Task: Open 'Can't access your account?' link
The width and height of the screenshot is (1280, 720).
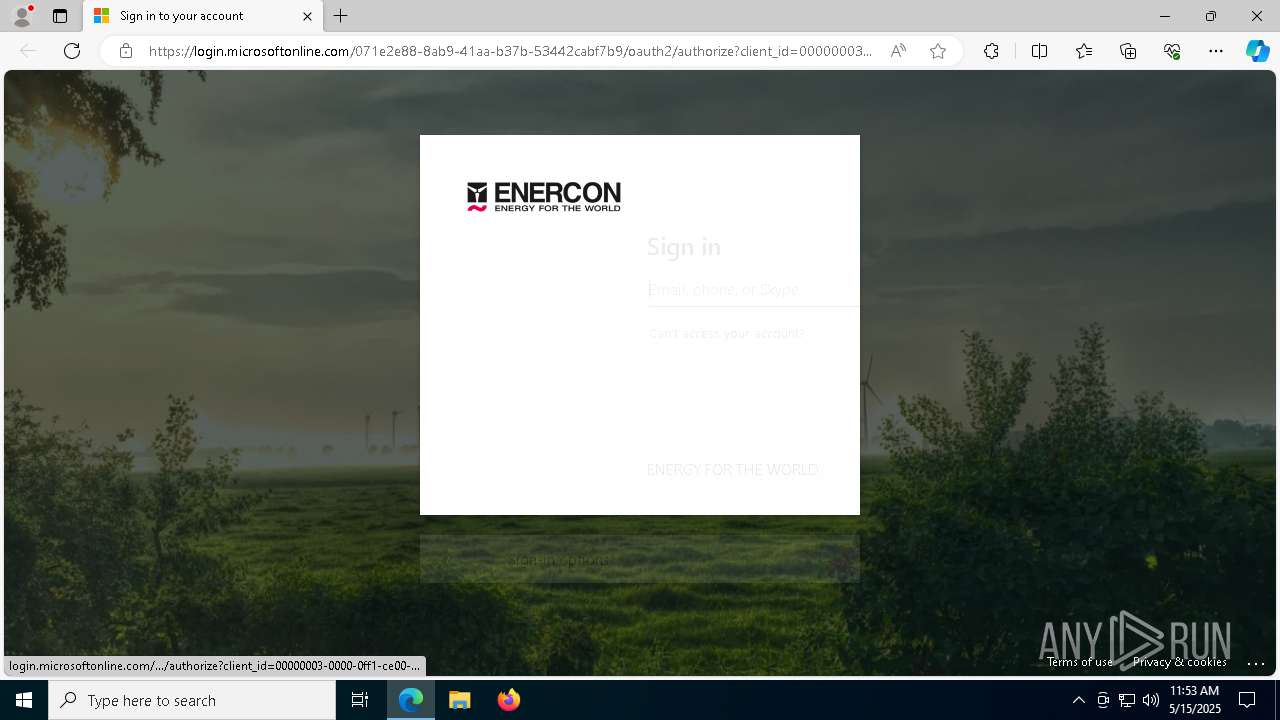Action: point(727,333)
